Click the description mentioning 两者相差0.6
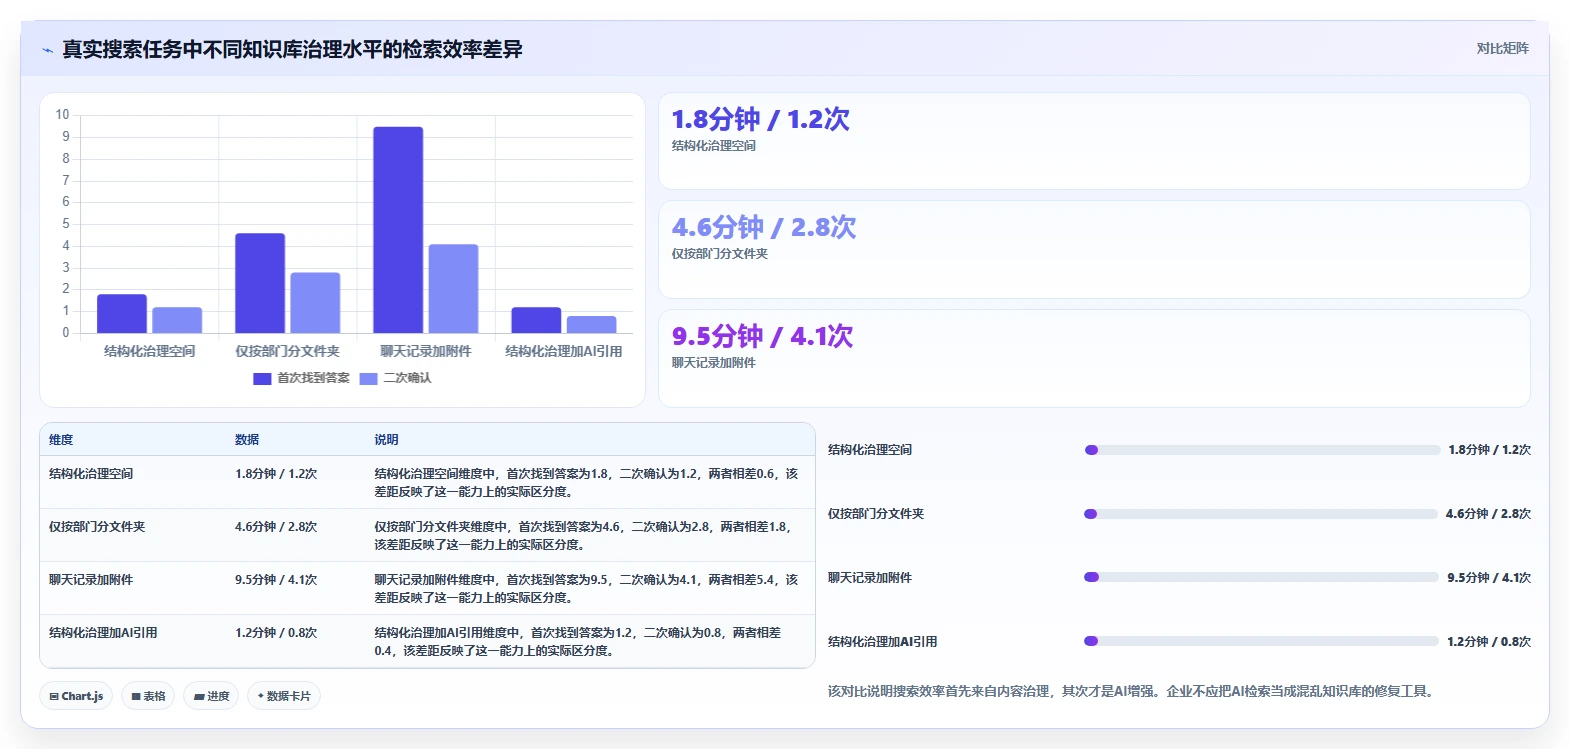Screen dimensions: 1570x749 pyautogui.click(x=587, y=483)
